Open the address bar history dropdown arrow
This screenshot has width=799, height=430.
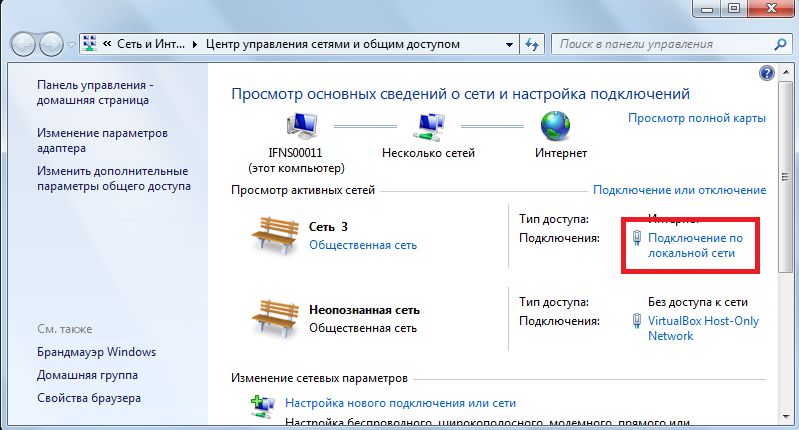508,44
